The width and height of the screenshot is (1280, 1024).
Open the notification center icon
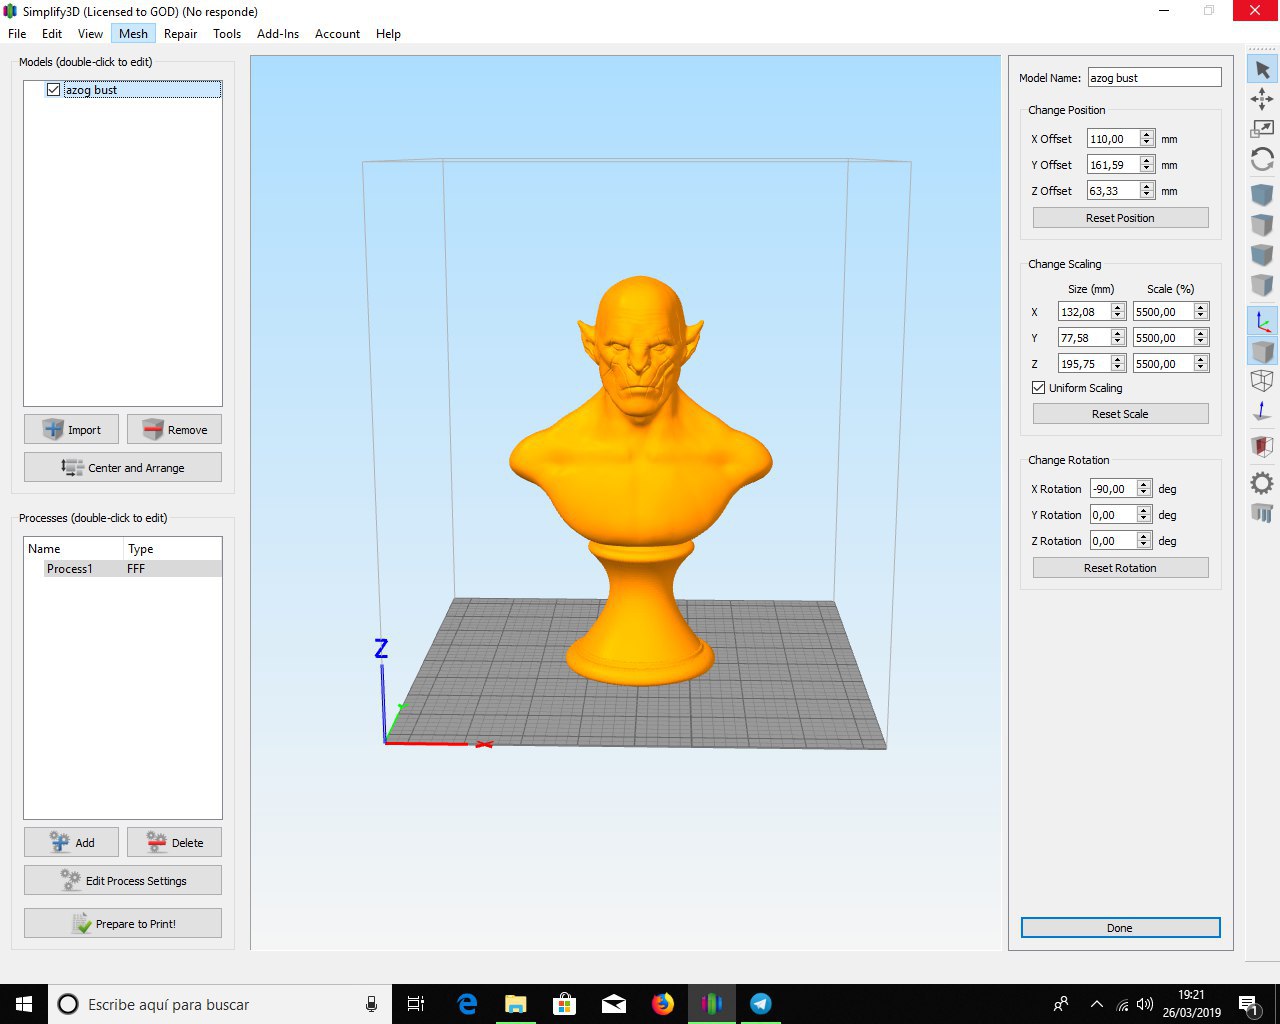1248,1004
